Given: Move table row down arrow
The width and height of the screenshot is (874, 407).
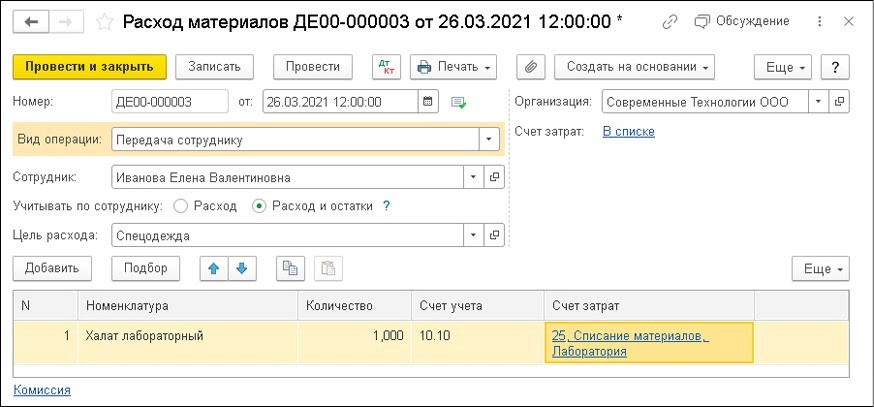Looking at the screenshot, I should [x=242, y=268].
